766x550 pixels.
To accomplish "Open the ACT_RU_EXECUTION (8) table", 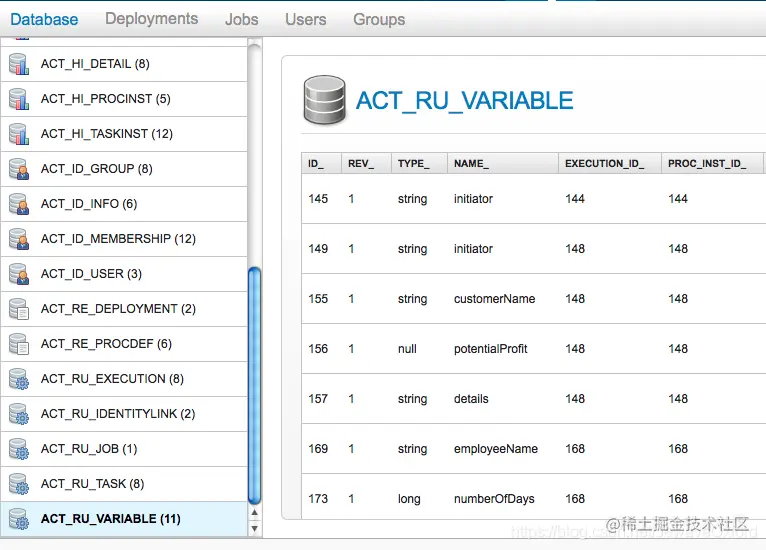I will [x=124, y=379].
